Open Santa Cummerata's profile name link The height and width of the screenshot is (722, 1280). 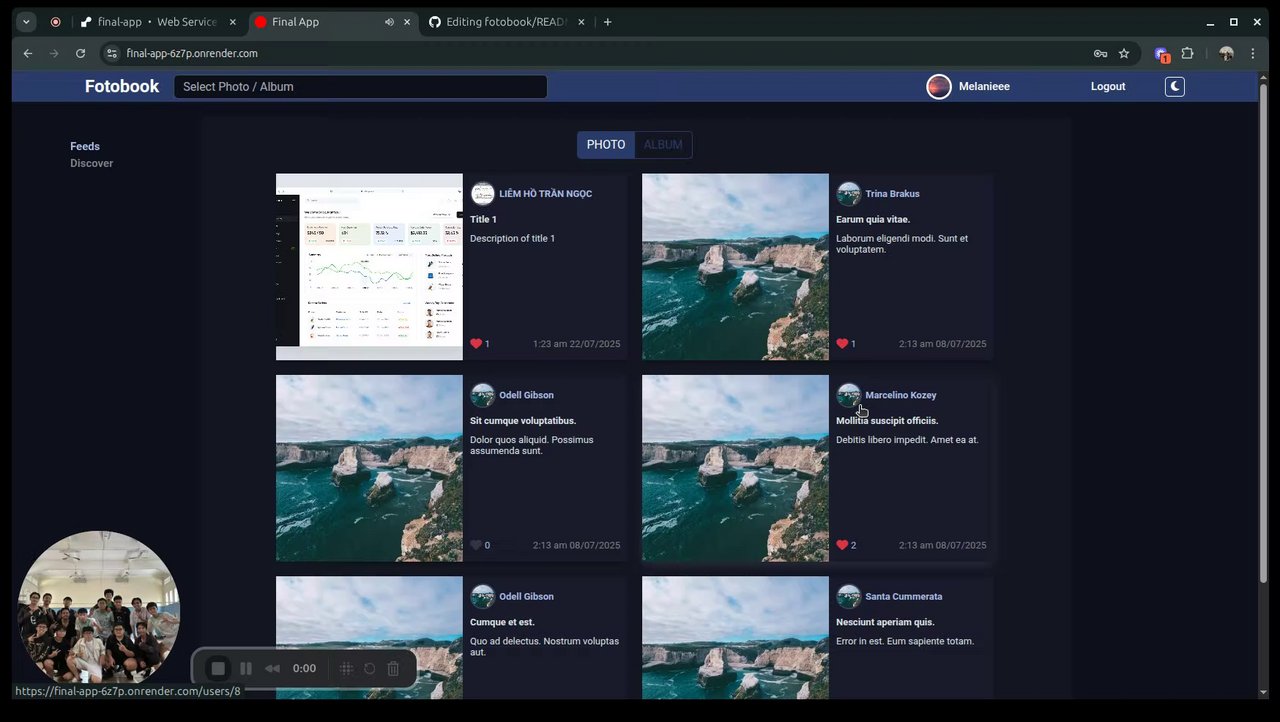tap(904, 597)
